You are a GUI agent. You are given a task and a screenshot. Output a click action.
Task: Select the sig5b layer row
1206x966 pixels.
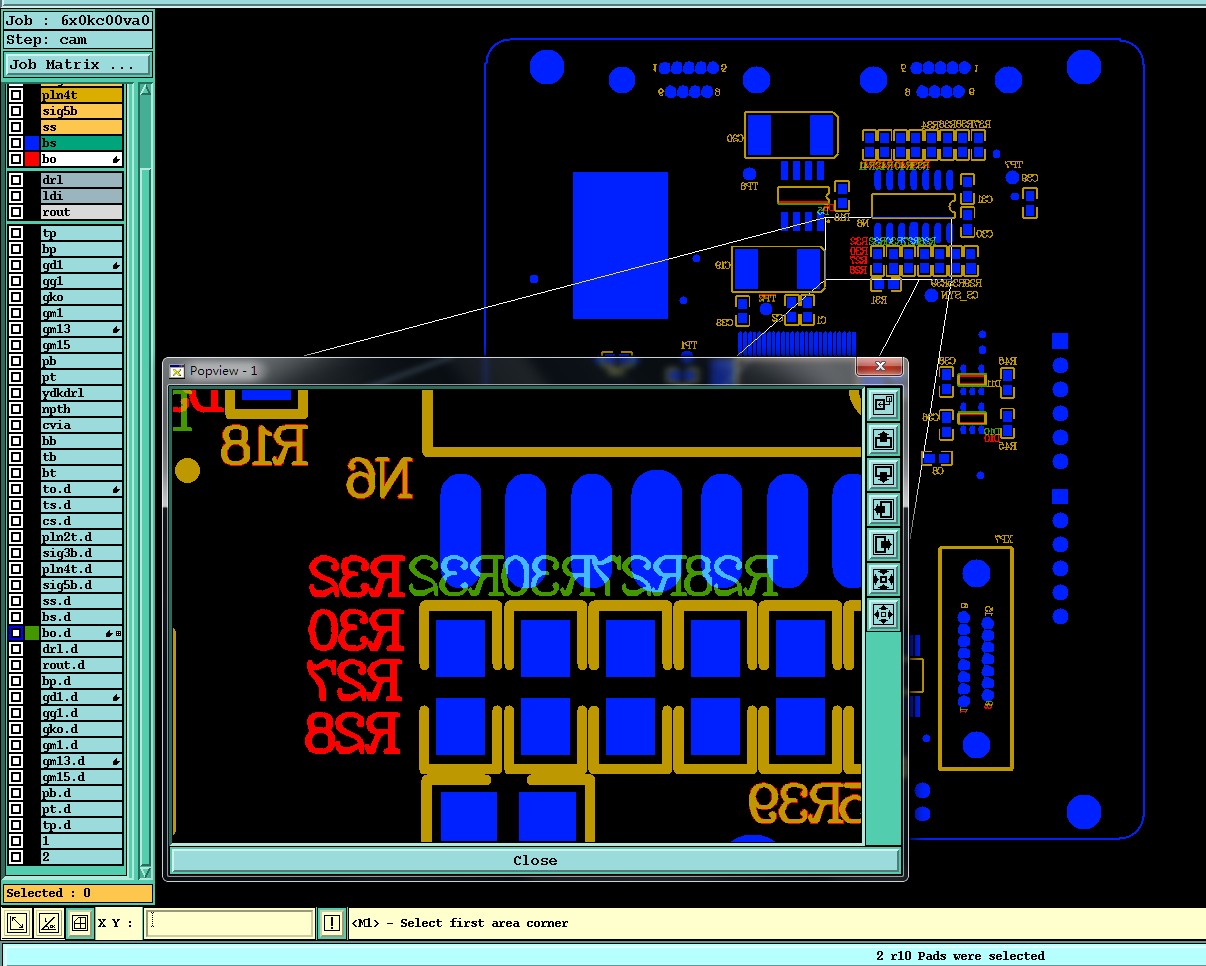82,111
